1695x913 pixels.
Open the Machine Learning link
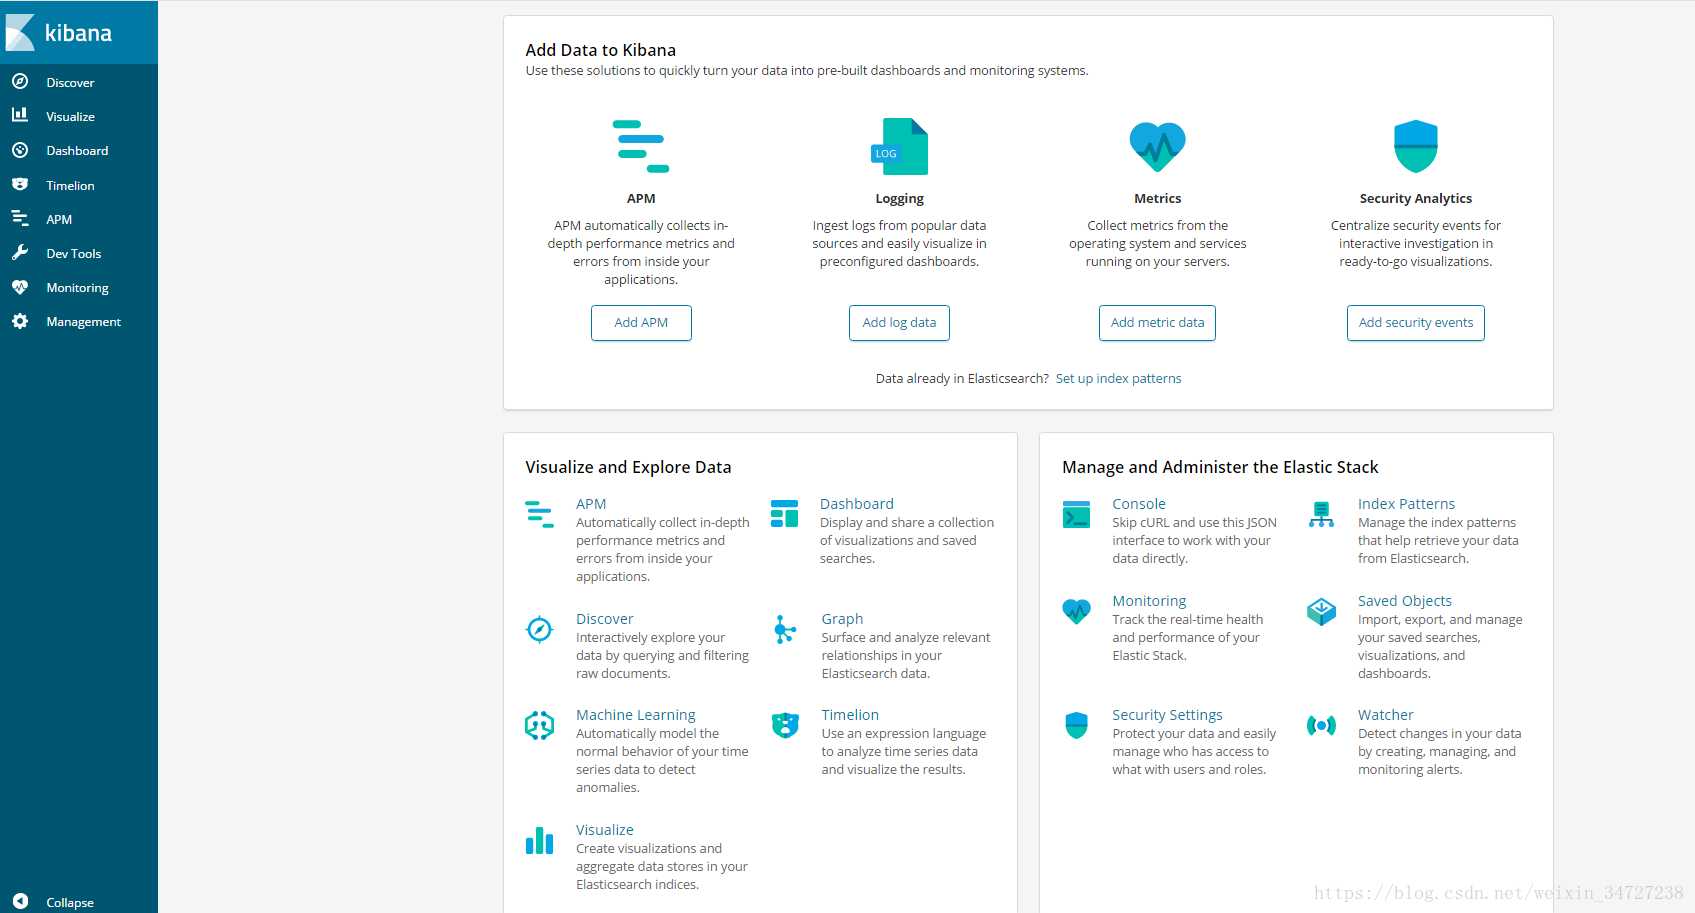click(x=636, y=715)
